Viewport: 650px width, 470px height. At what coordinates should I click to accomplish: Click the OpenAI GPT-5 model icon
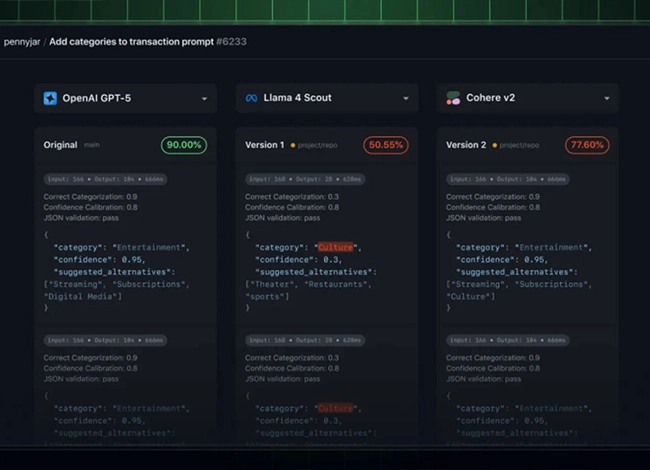pyautogui.click(x=50, y=98)
